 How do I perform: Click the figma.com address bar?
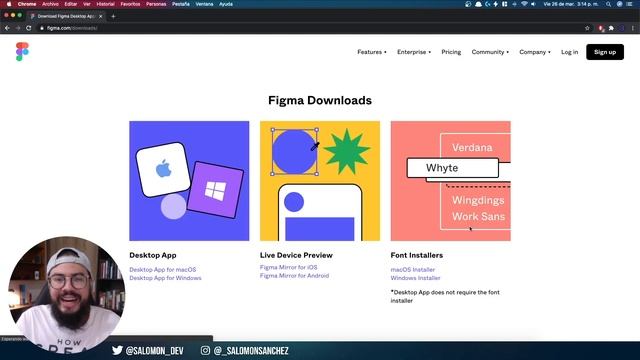point(310,28)
